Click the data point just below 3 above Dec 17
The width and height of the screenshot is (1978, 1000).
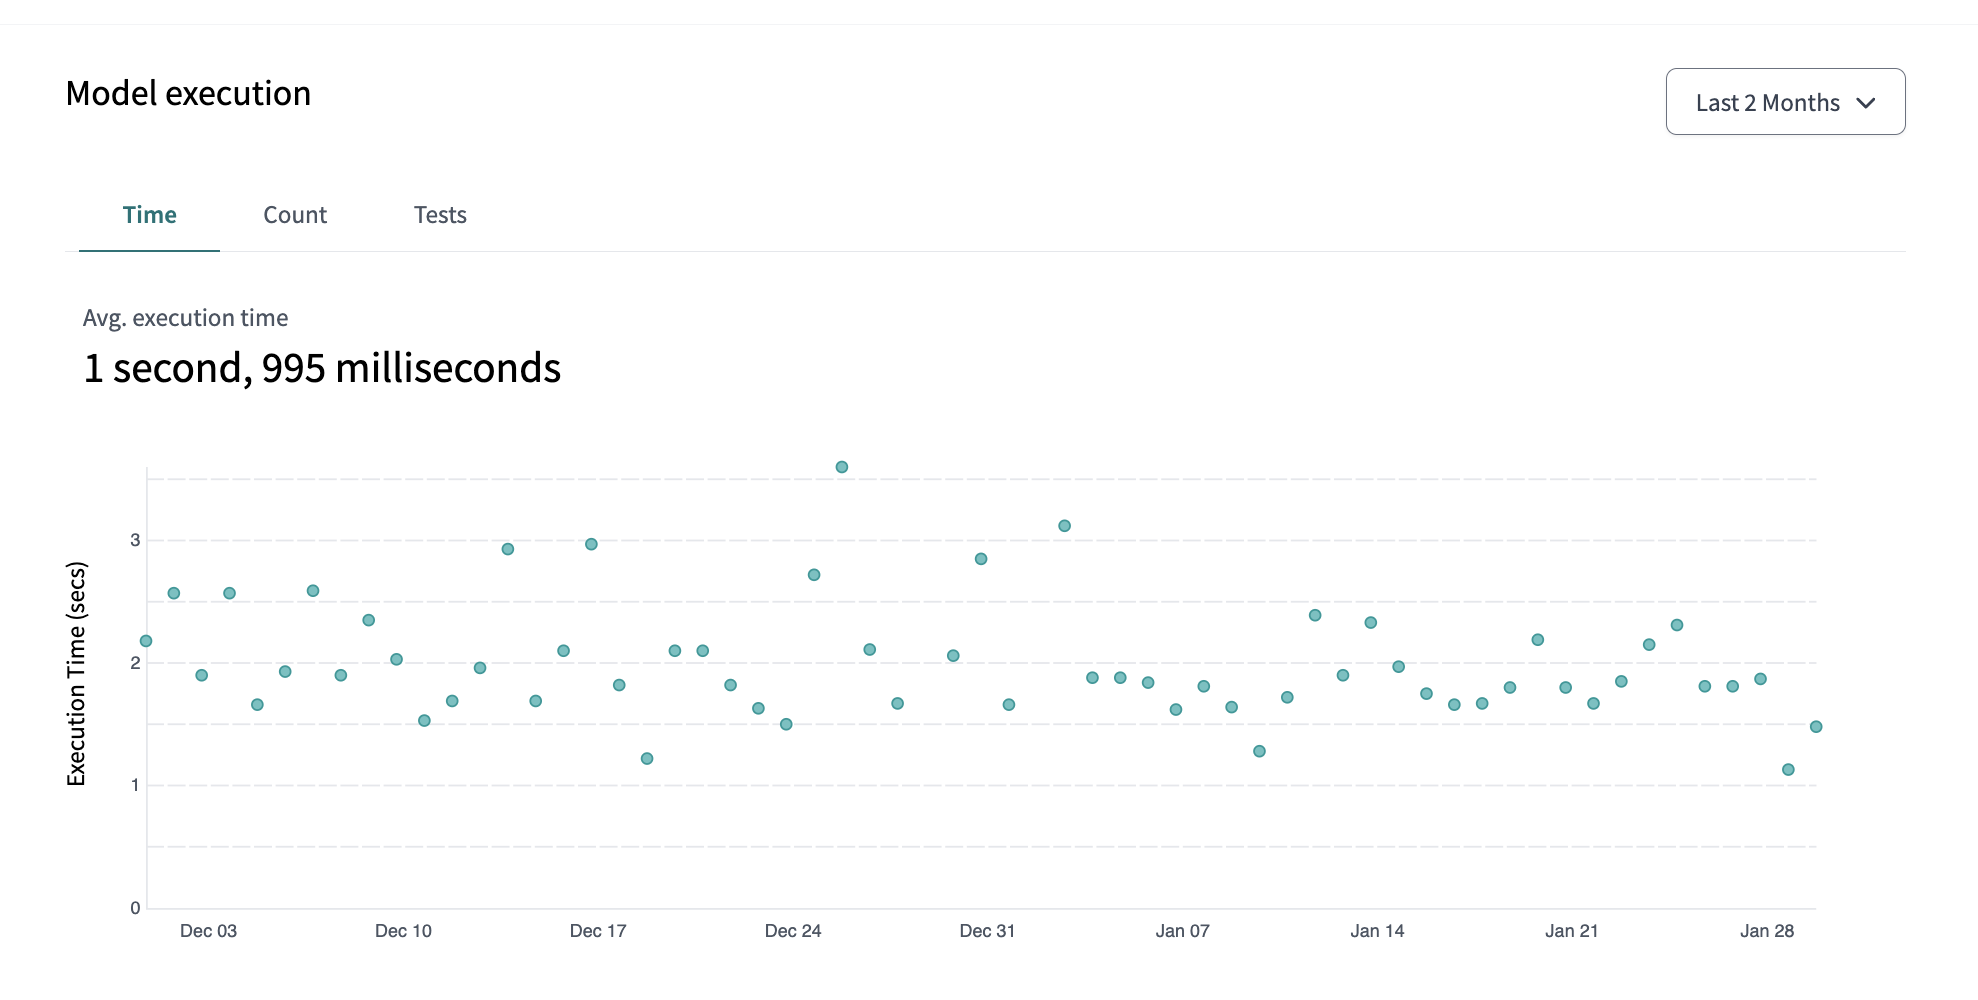point(591,544)
